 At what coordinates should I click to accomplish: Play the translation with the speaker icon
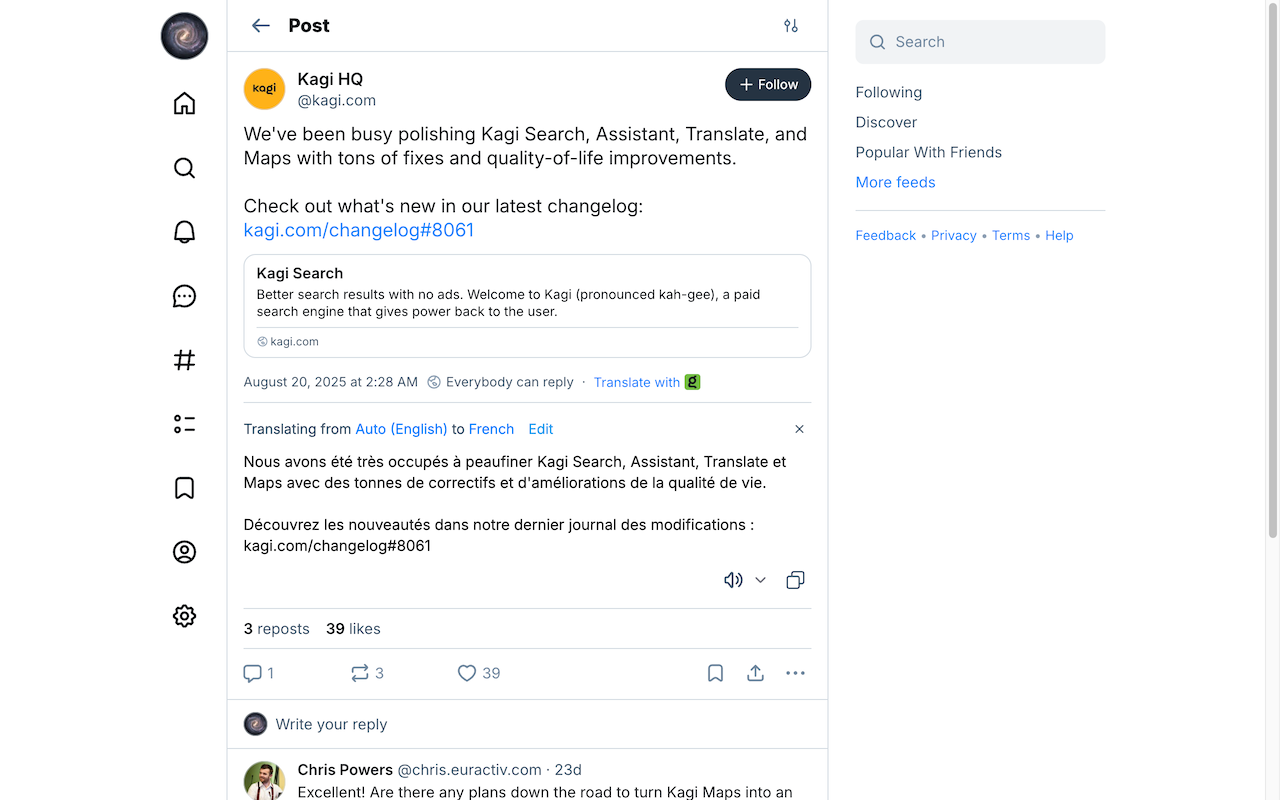tap(733, 580)
